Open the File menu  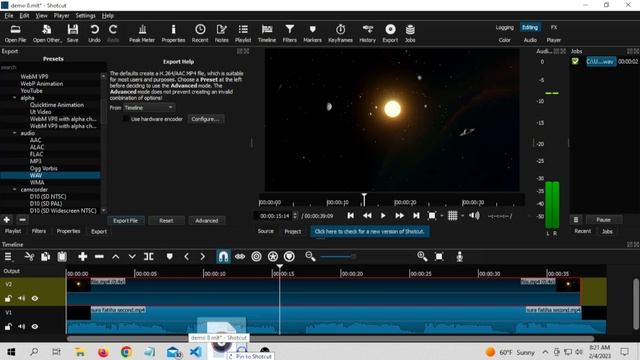(9, 16)
